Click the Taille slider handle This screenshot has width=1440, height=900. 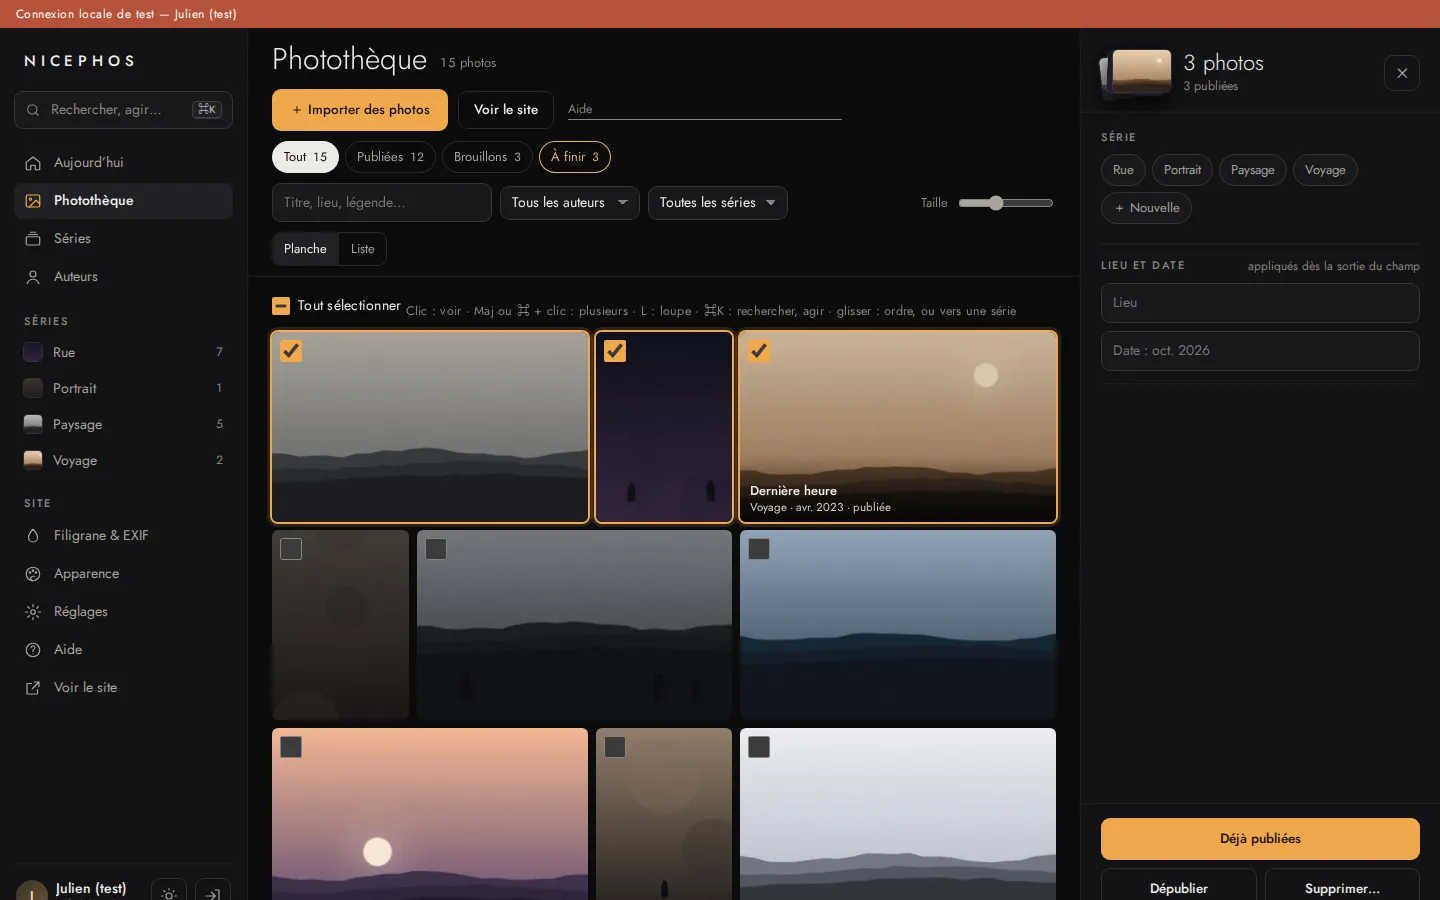click(x=996, y=203)
